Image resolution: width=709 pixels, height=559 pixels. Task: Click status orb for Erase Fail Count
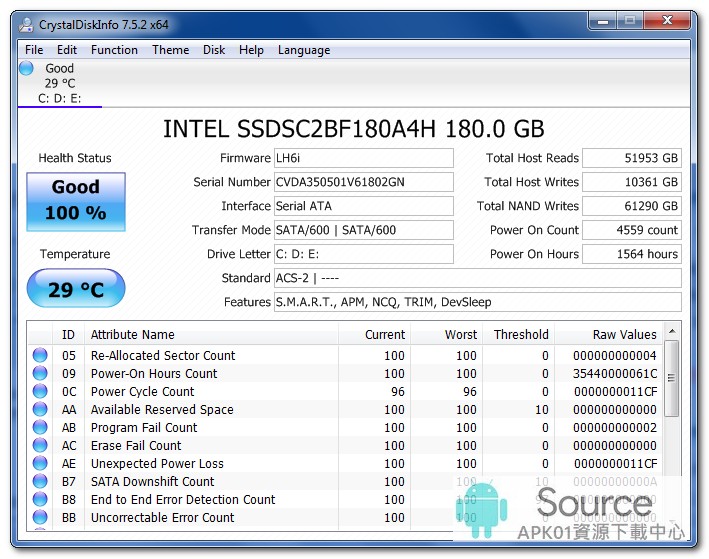[40, 445]
